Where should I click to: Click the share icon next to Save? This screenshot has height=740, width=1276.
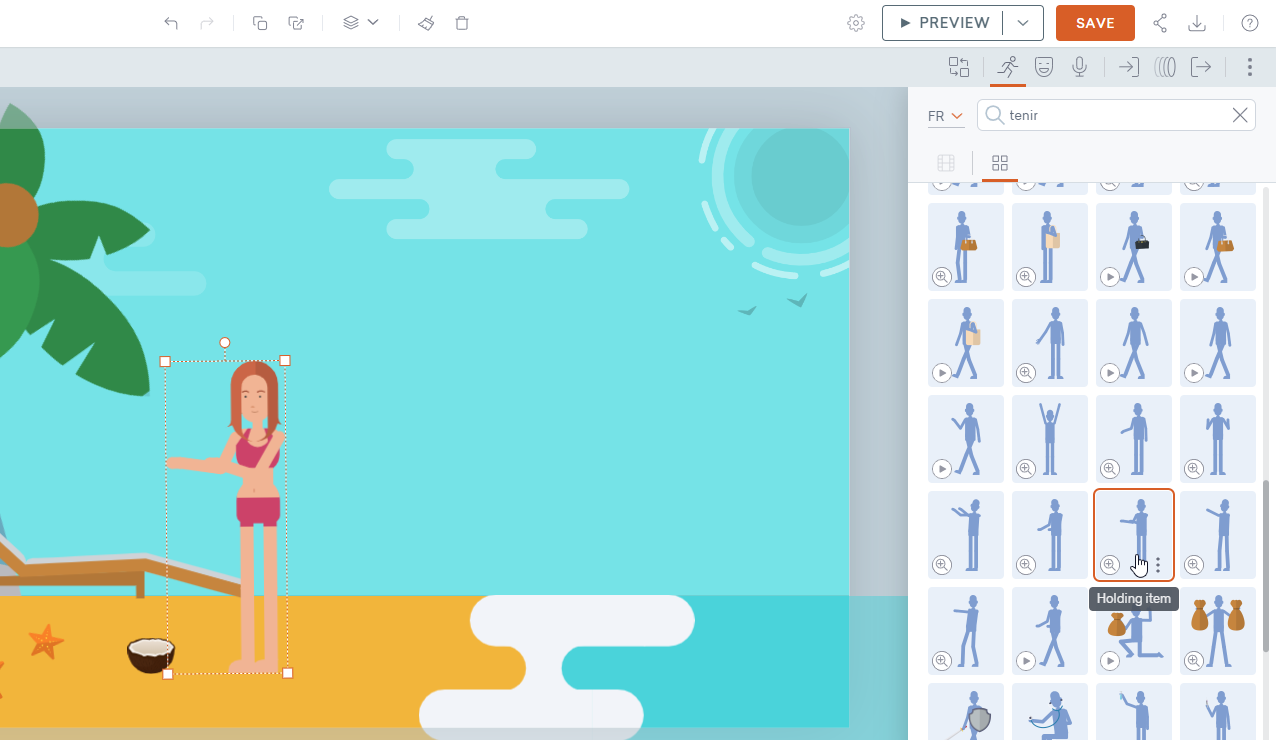point(1160,23)
